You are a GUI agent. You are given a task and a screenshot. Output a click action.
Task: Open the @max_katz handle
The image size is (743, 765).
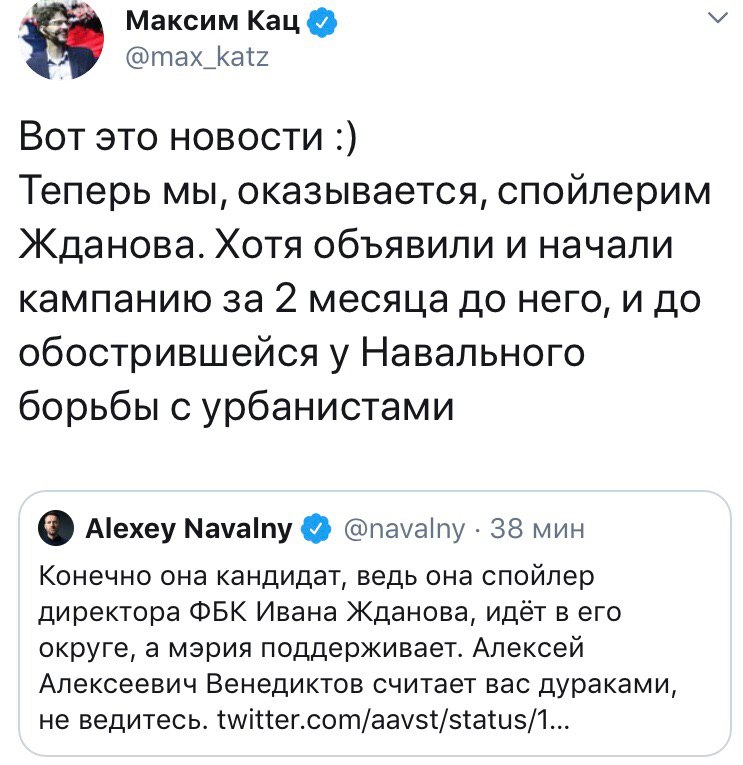pos(198,57)
